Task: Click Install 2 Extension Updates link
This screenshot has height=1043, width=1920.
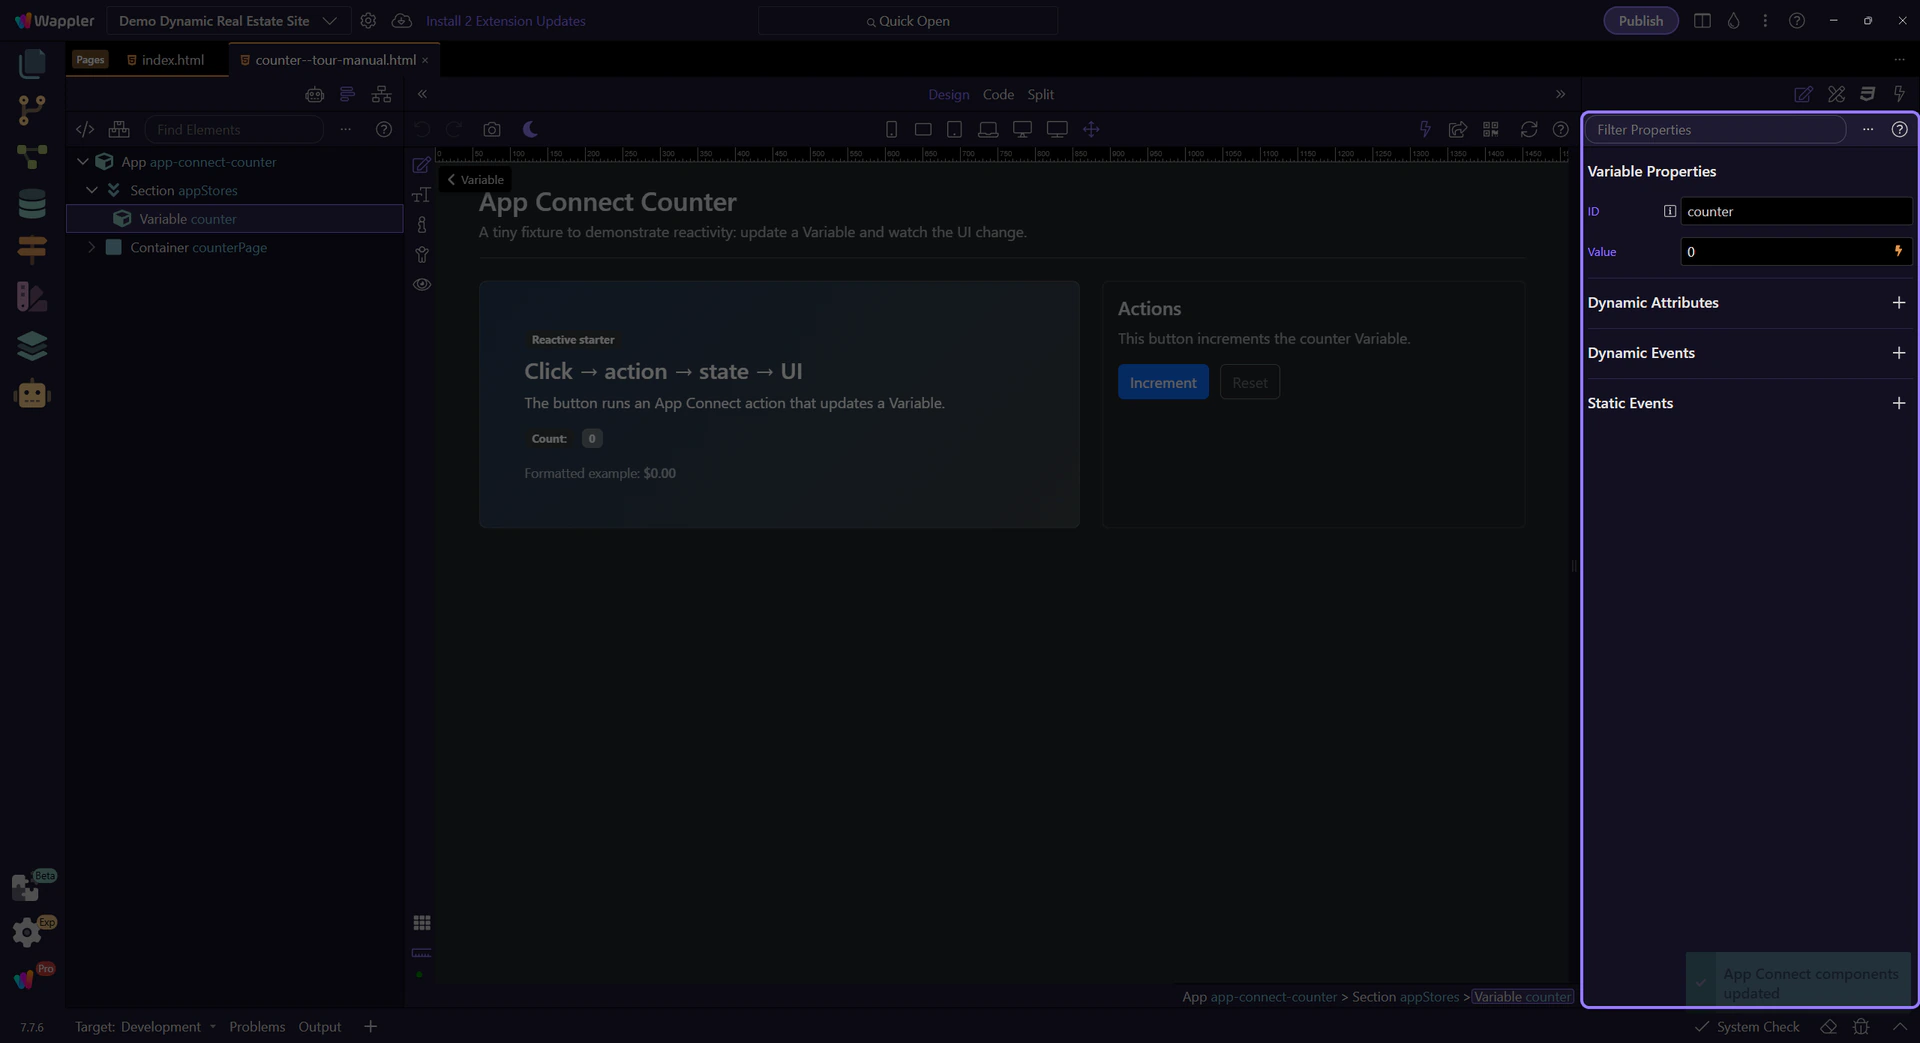Action: [505, 21]
